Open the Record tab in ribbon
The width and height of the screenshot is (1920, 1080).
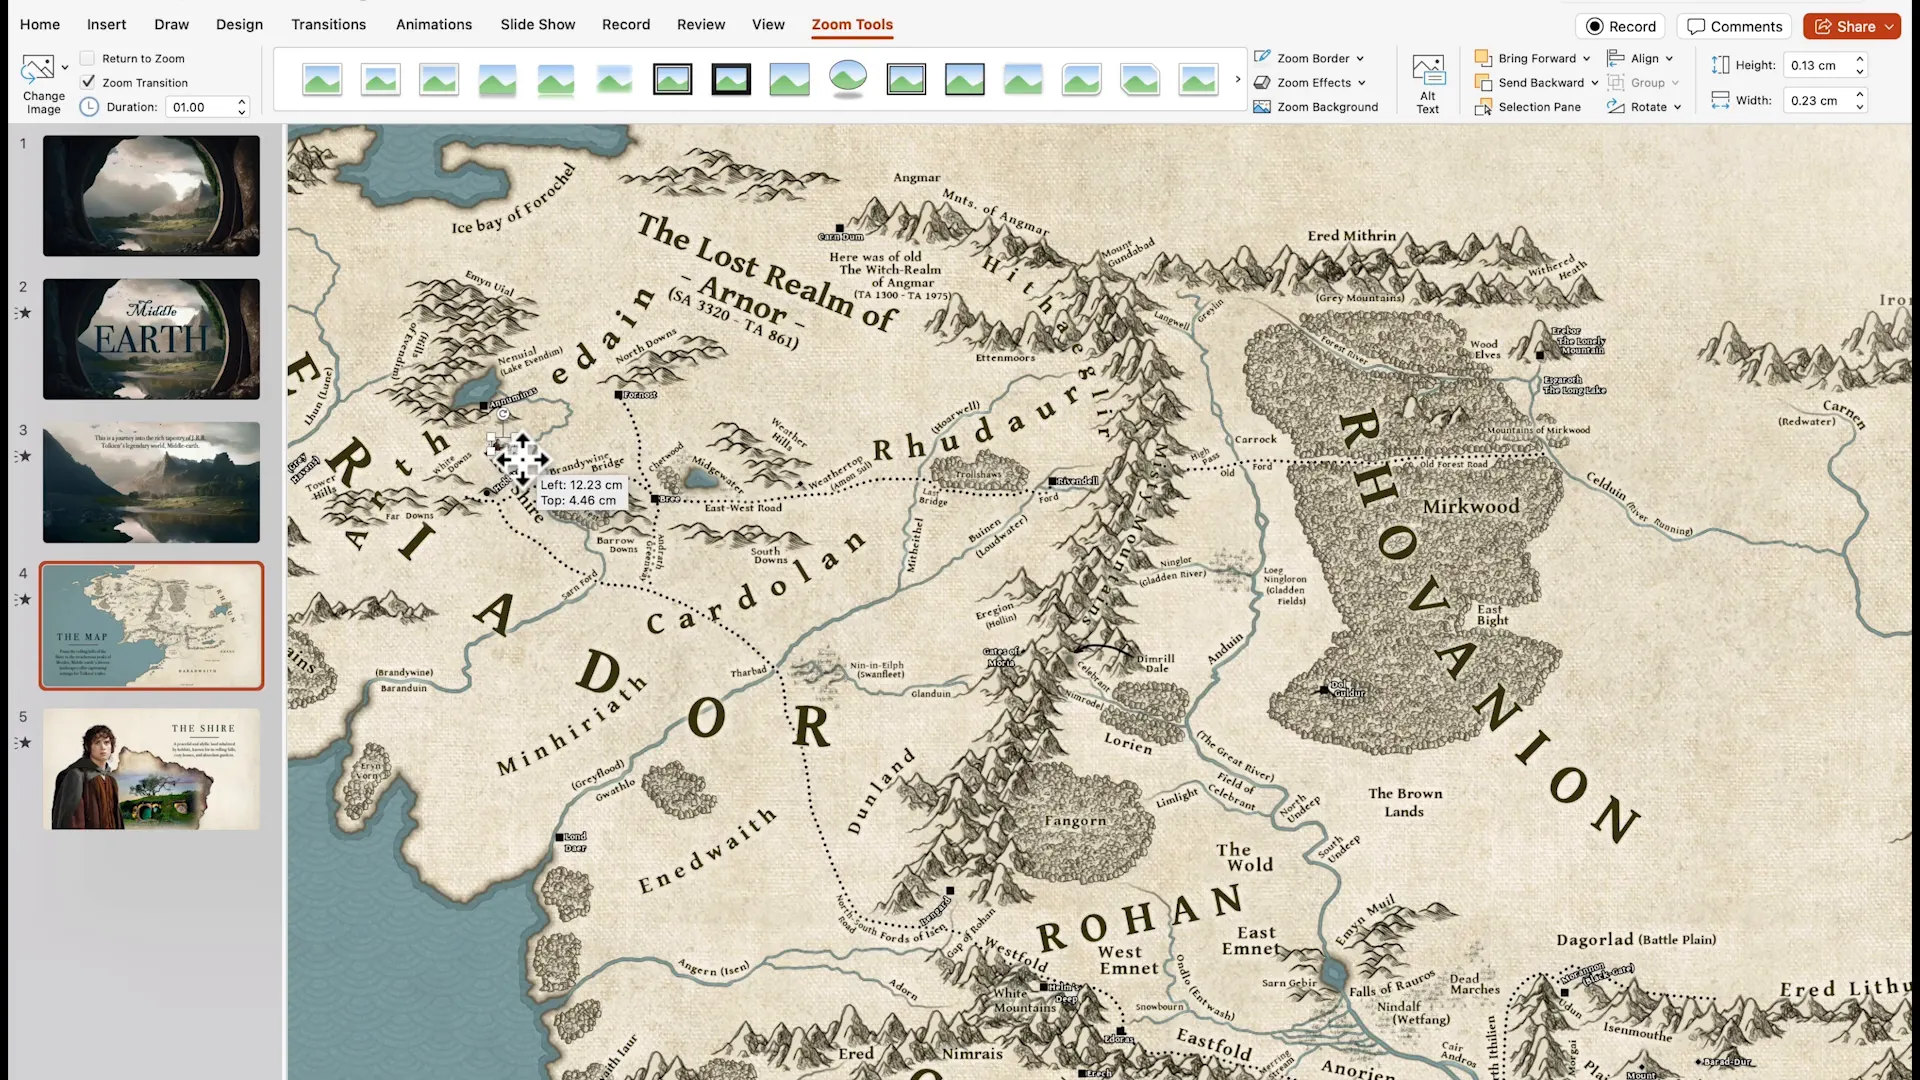pyautogui.click(x=626, y=24)
